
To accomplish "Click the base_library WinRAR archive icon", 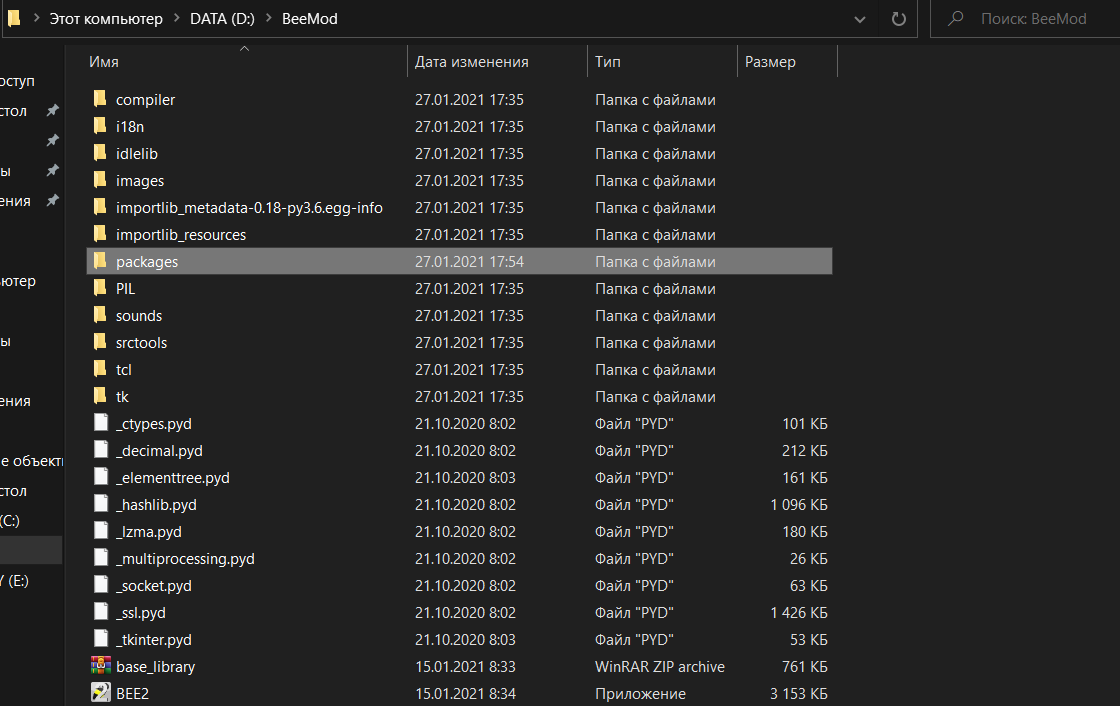I will pyautogui.click(x=100, y=666).
